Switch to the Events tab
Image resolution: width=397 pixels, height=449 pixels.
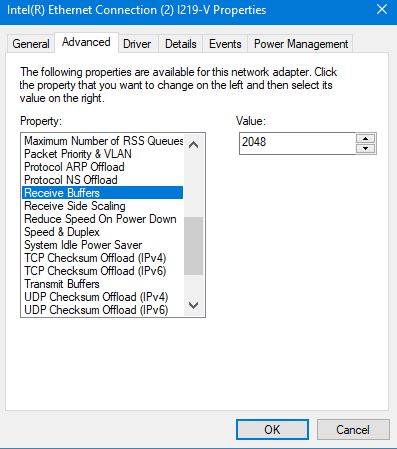point(225,44)
